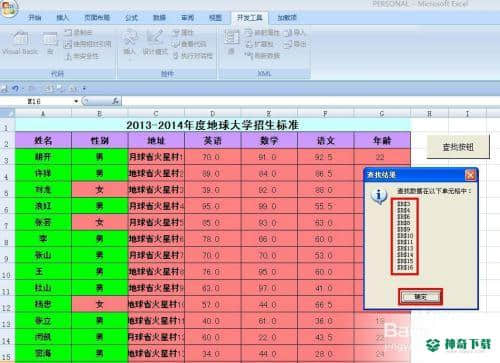Open the 插入 controls dropdown in 控件 group
Image resolution: width=500 pixels, height=363 pixels.
pyautogui.click(x=129, y=43)
